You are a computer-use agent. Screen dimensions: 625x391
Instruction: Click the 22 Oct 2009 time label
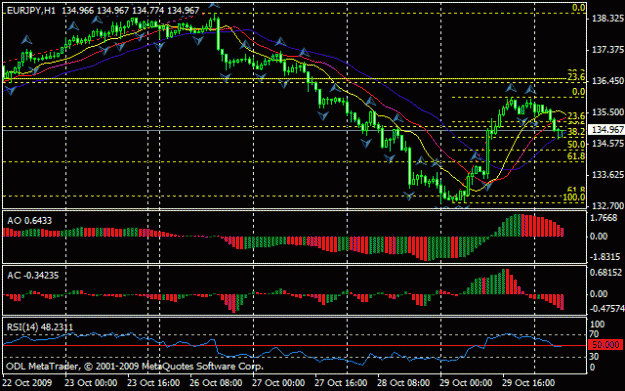(27, 383)
